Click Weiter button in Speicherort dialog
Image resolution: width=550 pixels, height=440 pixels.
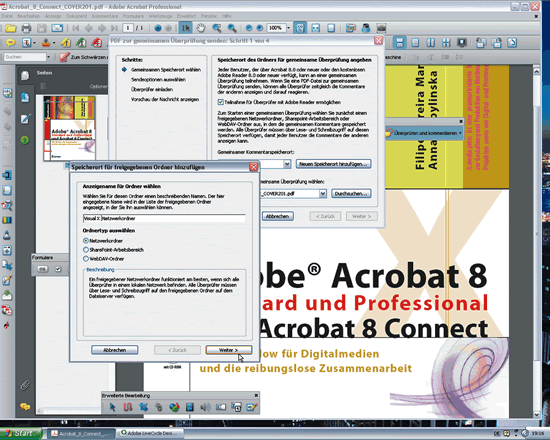click(x=229, y=350)
